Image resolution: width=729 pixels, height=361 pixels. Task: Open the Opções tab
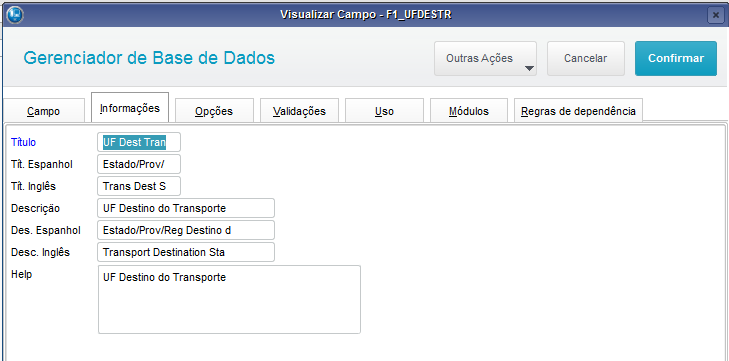pyautogui.click(x=214, y=111)
